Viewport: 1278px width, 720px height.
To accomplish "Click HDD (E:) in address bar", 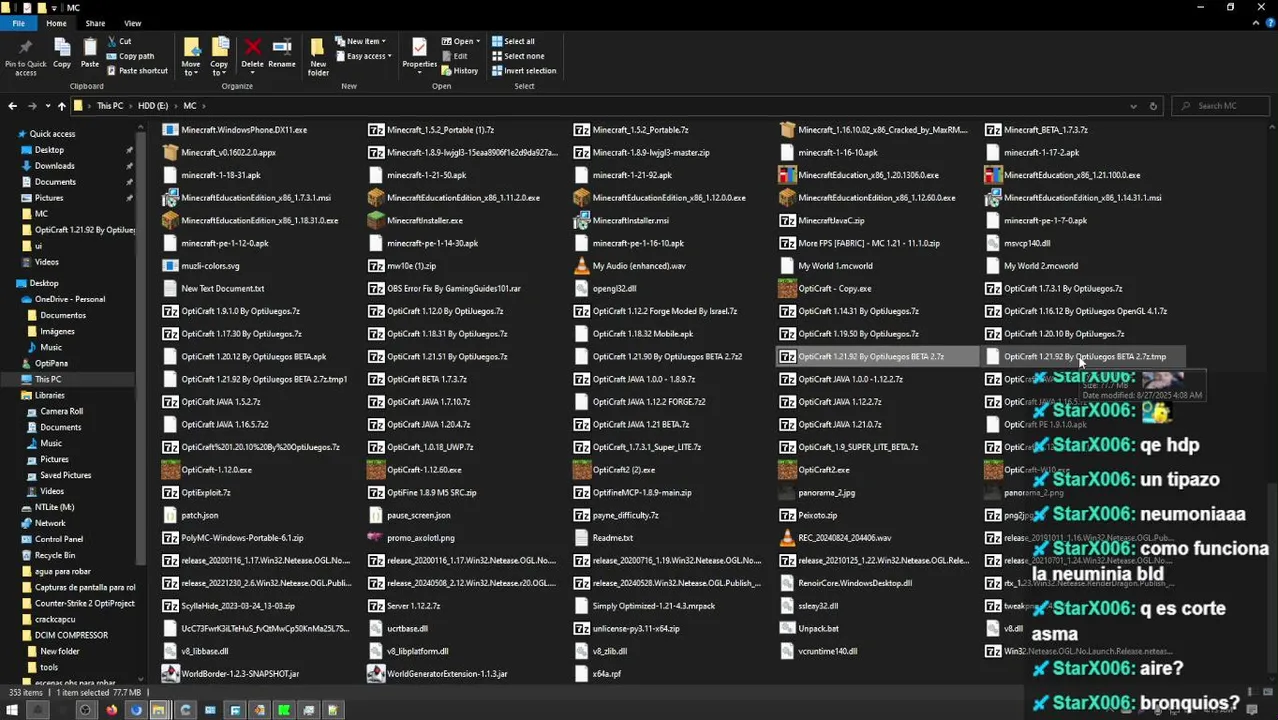I will pos(152,105).
